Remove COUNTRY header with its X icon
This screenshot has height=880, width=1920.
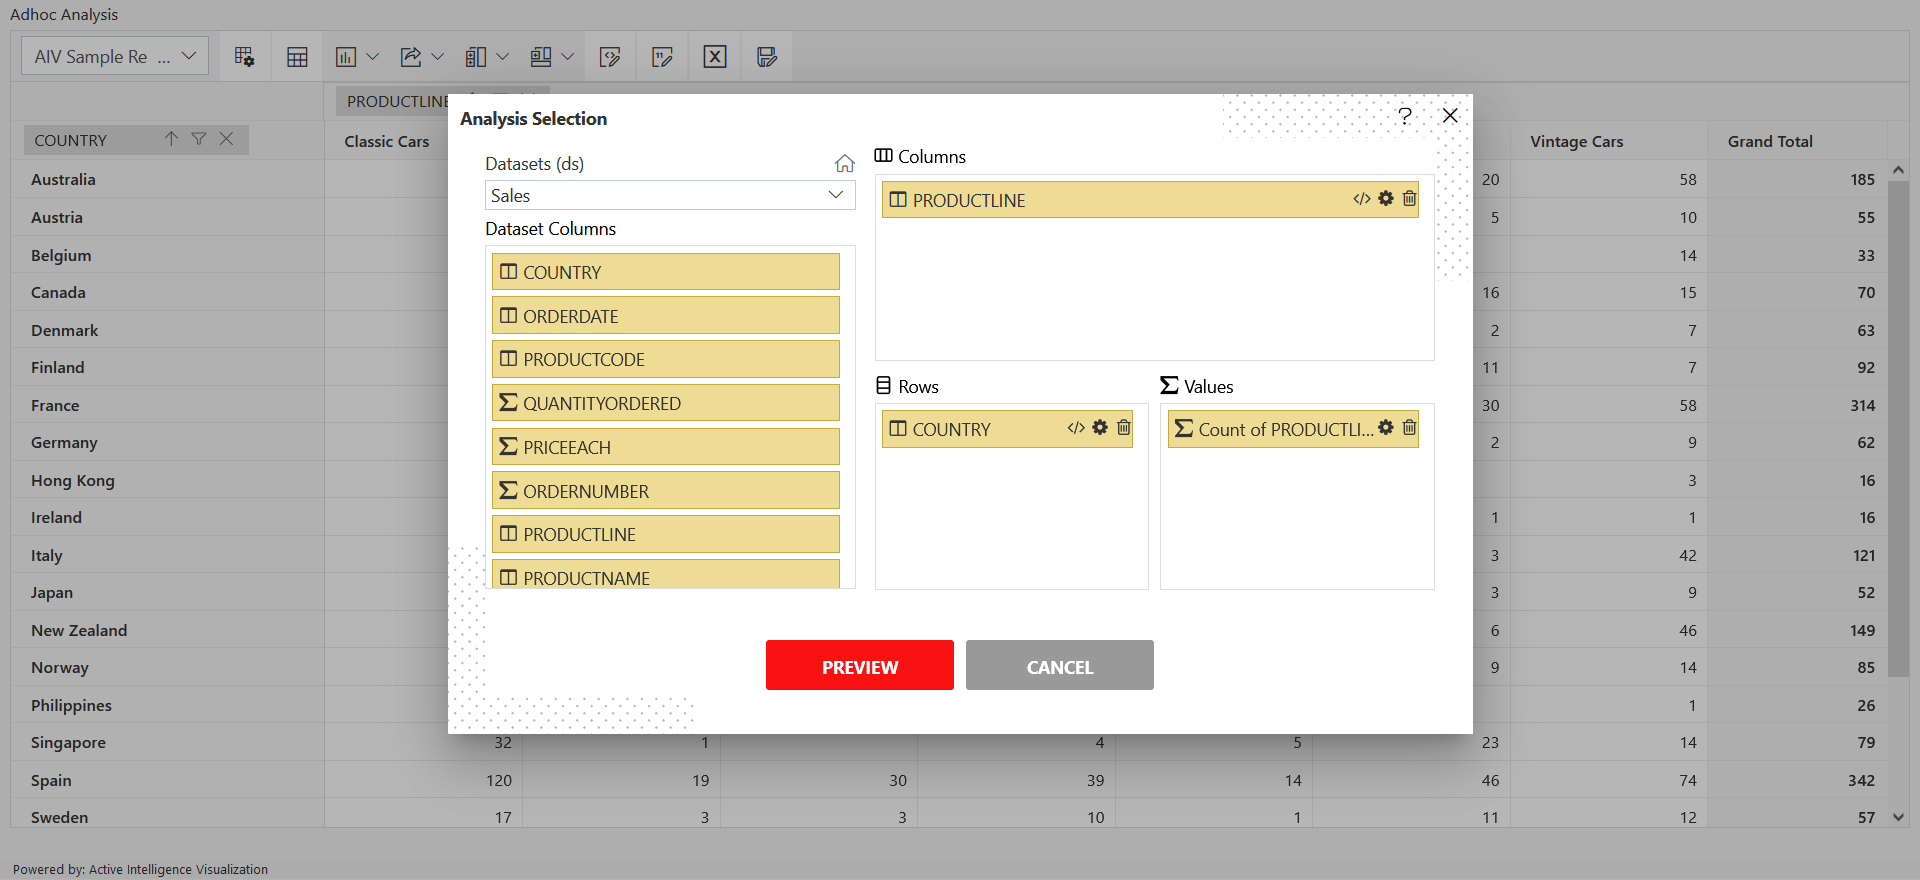(227, 139)
